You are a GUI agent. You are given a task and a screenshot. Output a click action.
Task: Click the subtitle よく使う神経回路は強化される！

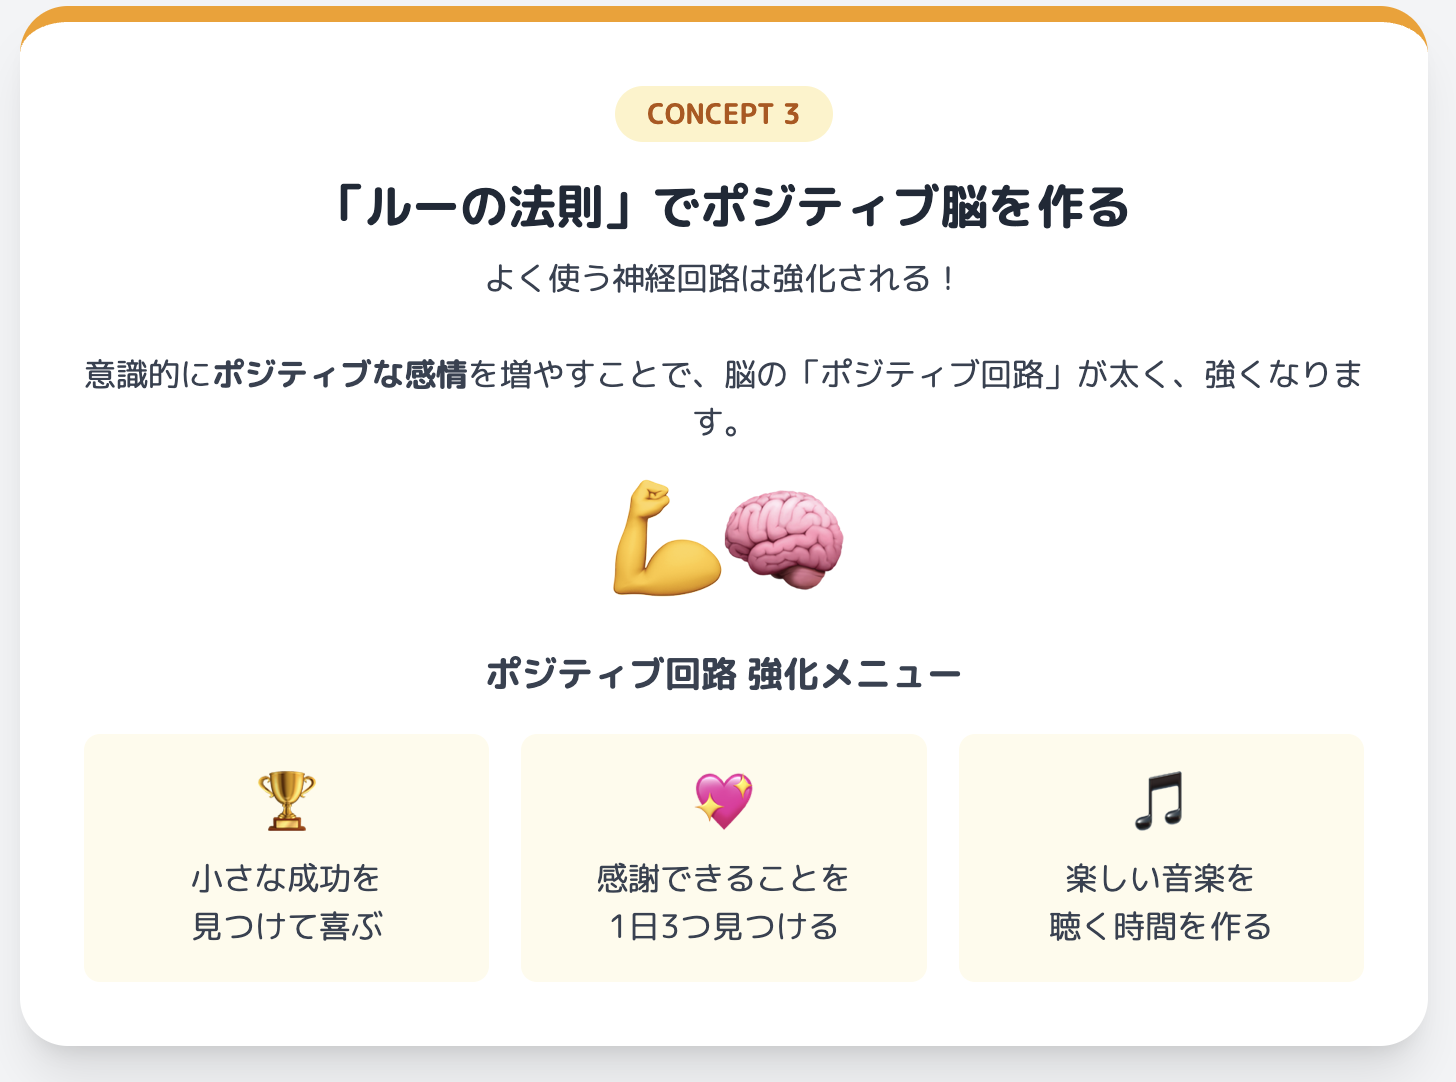724,278
